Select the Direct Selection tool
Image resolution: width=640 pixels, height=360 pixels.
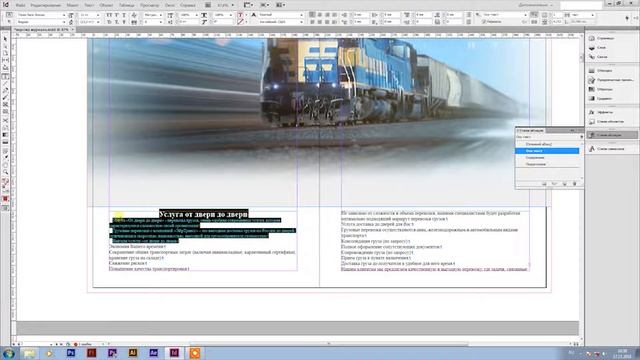point(5,46)
